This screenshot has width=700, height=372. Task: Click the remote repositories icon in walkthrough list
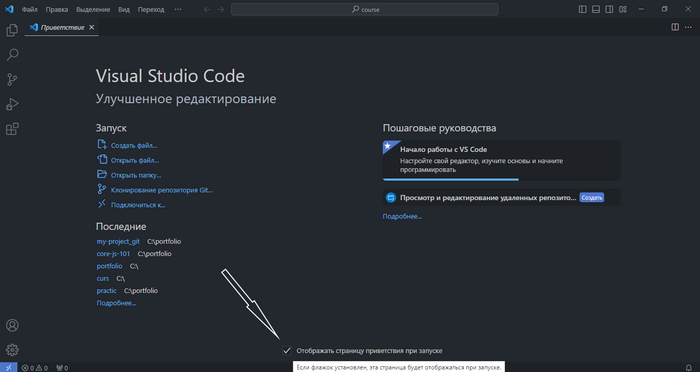[391, 197]
